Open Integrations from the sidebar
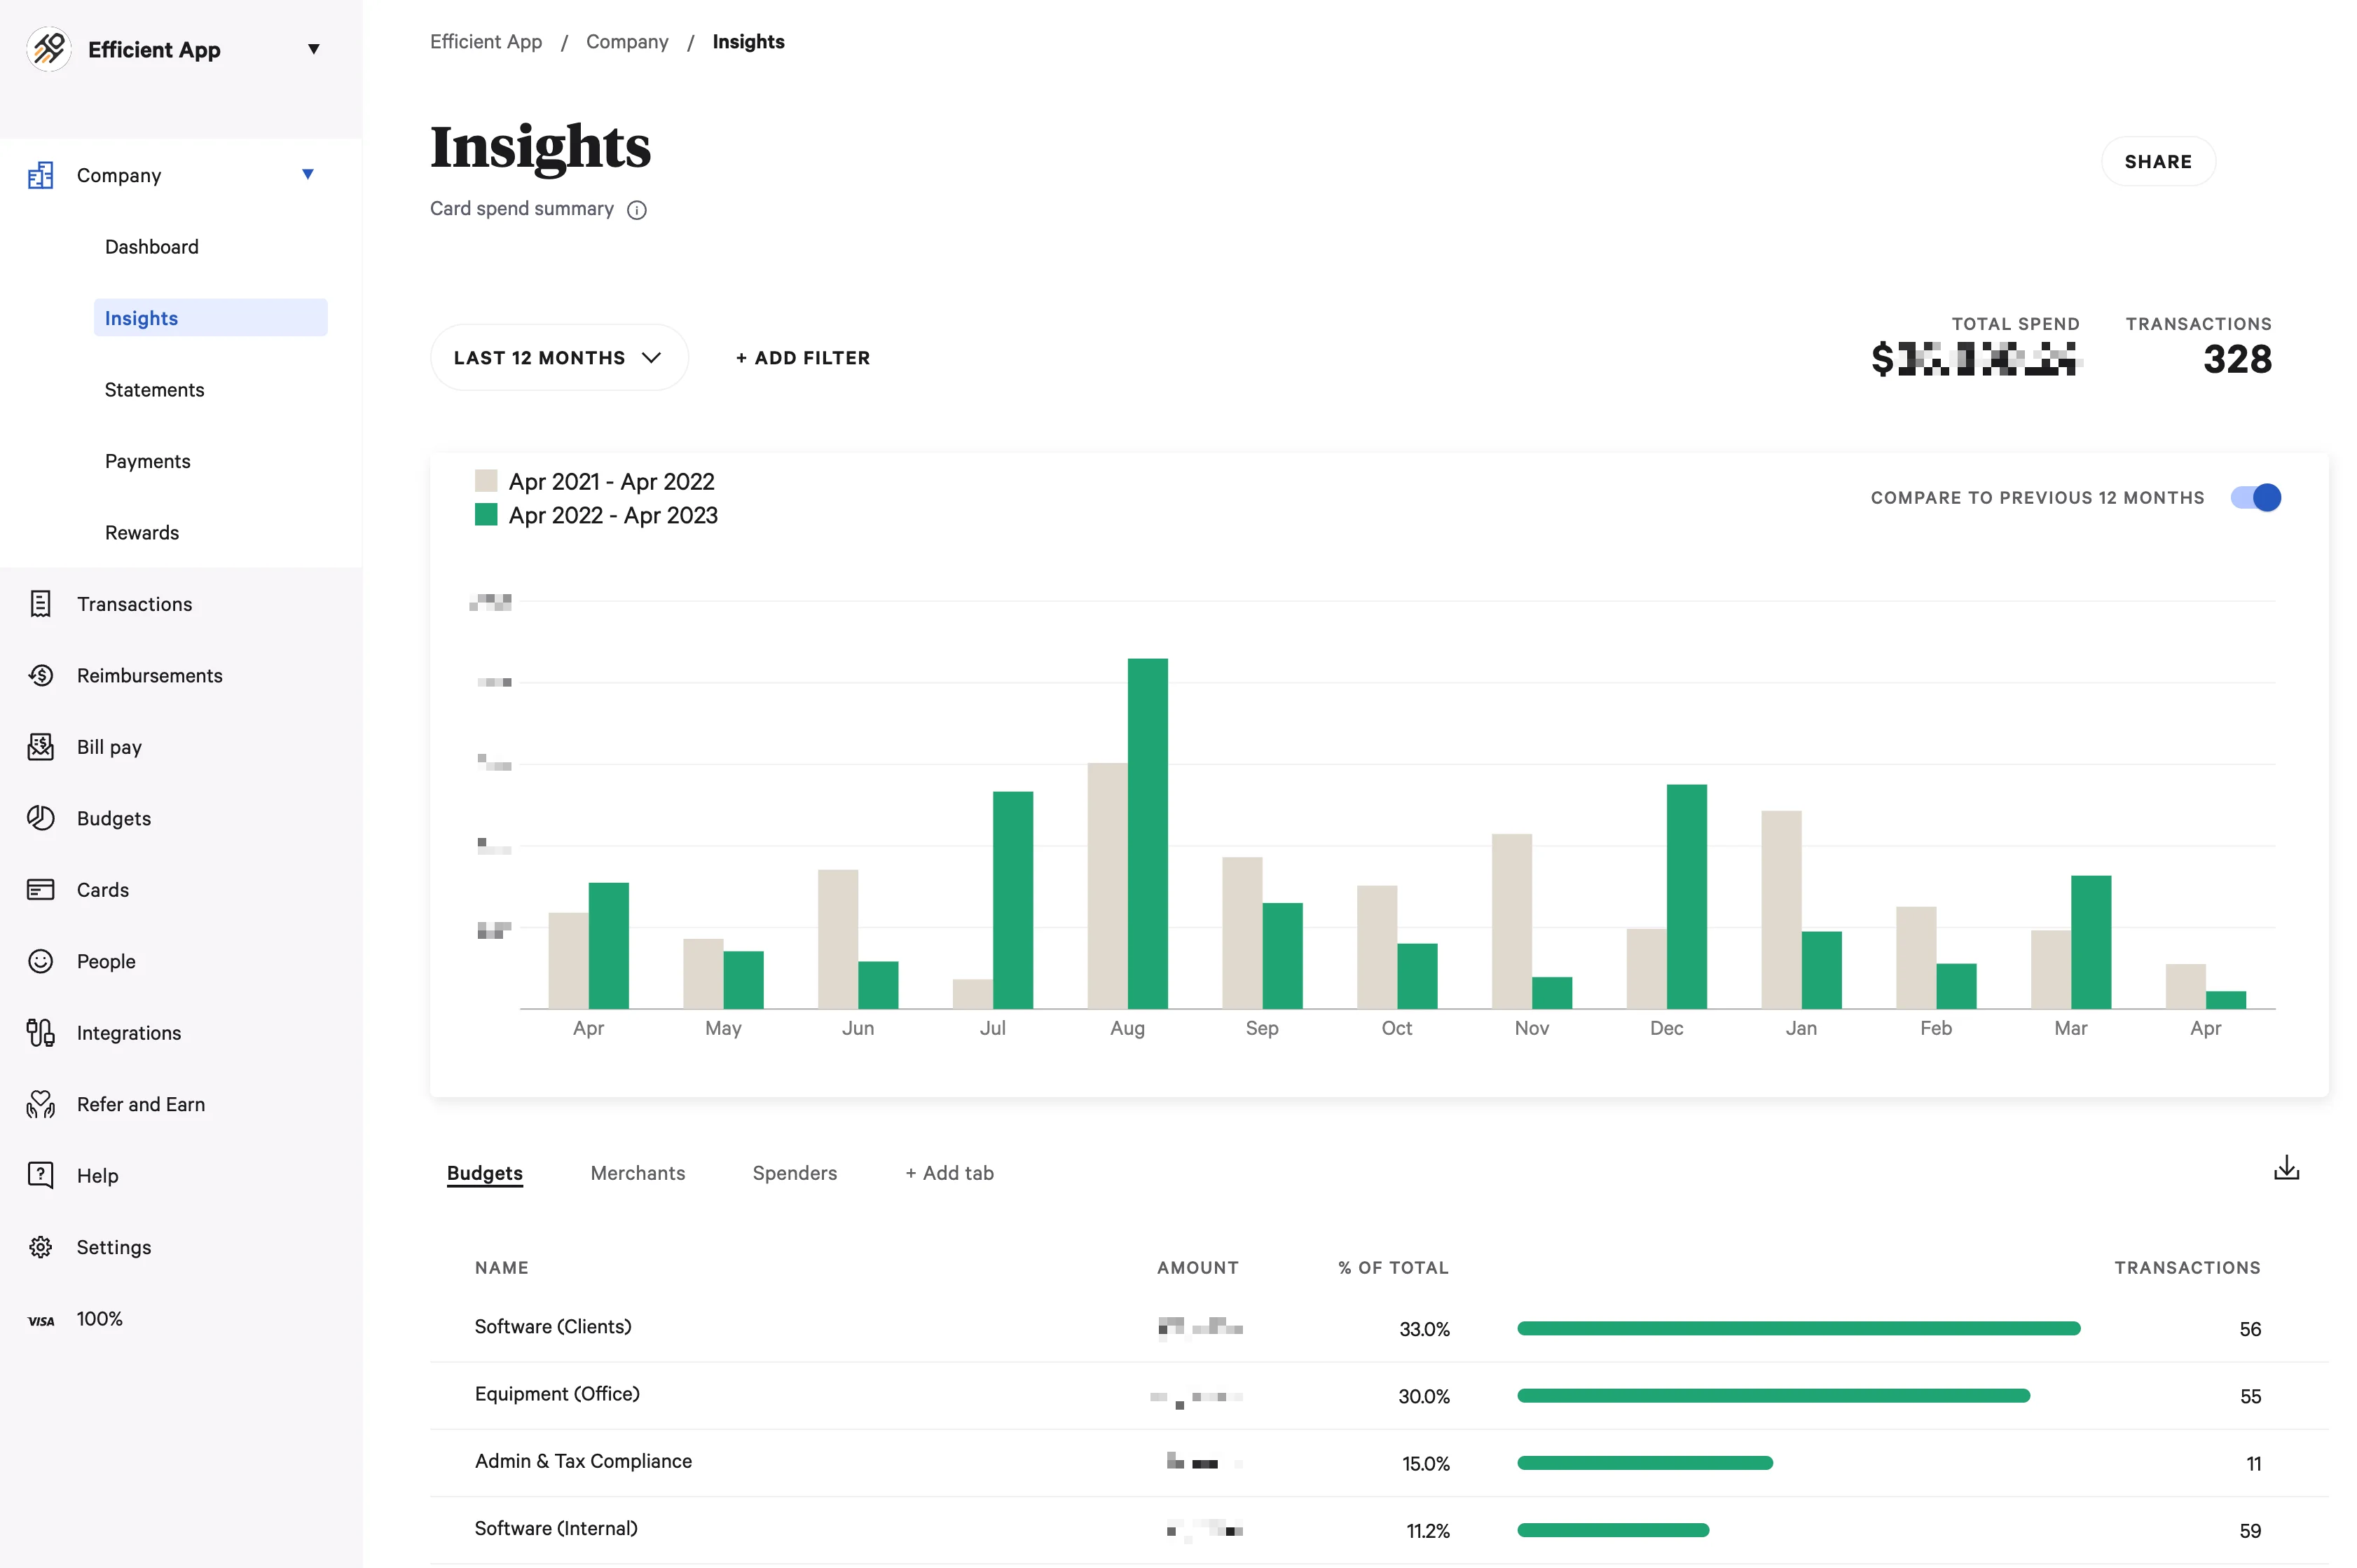The height and width of the screenshot is (1568, 2357). click(x=127, y=1032)
